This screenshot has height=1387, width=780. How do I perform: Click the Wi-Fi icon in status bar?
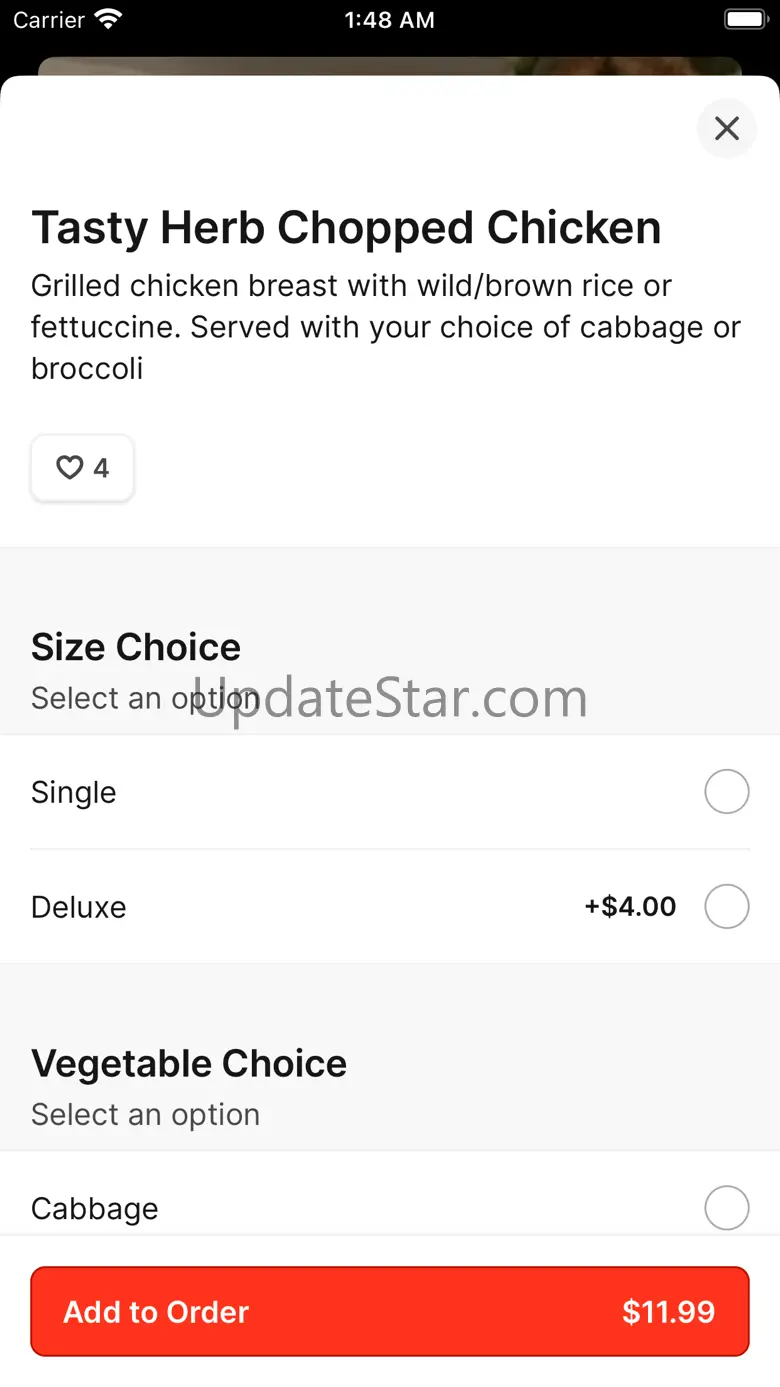(107, 19)
